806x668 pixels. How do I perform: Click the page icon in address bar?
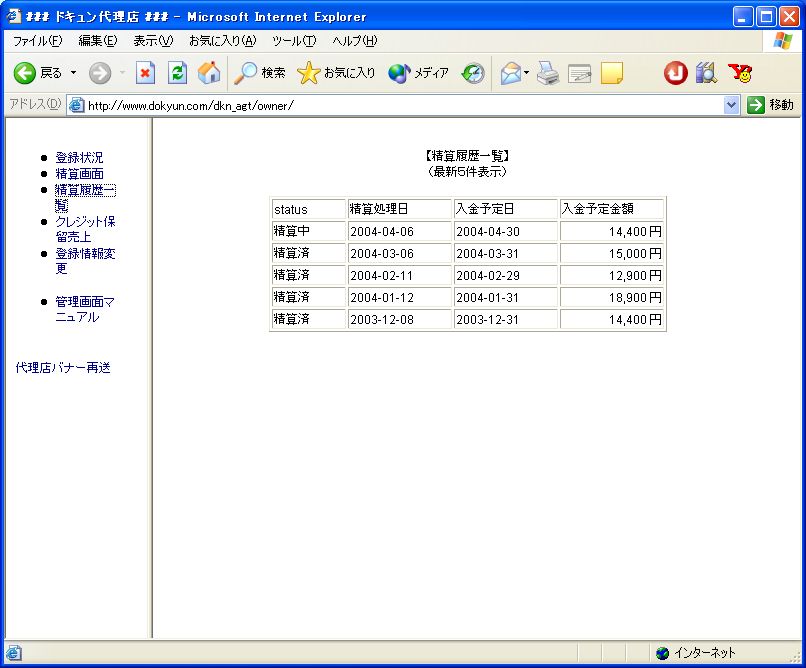77,105
